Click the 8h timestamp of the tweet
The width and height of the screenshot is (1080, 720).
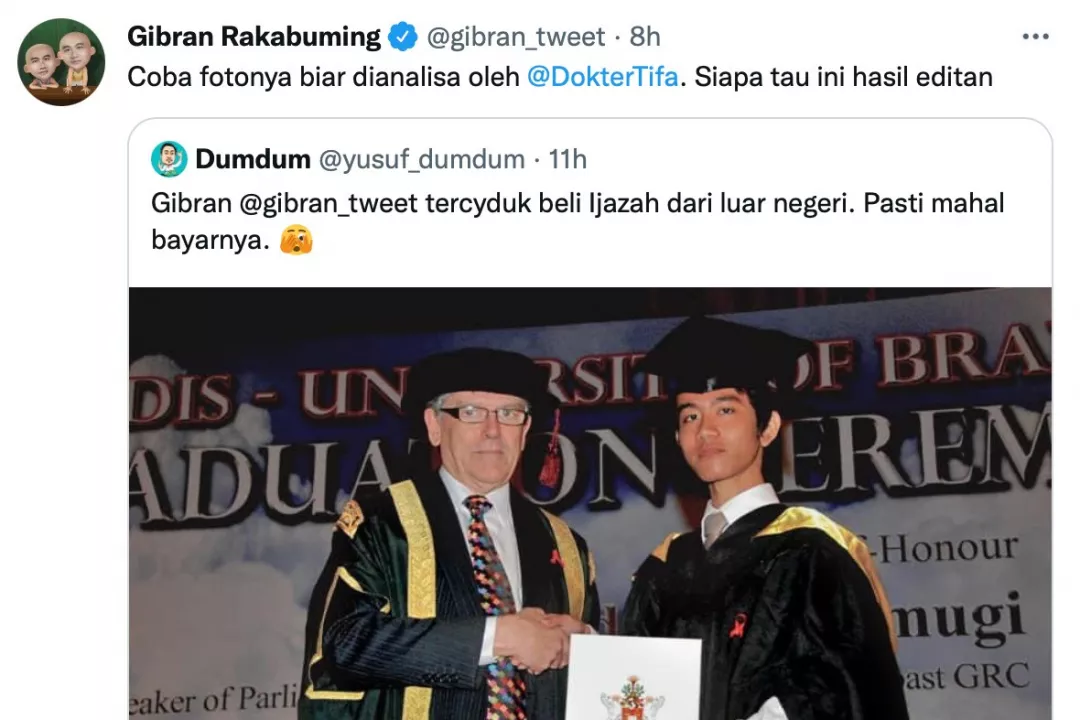coord(645,37)
